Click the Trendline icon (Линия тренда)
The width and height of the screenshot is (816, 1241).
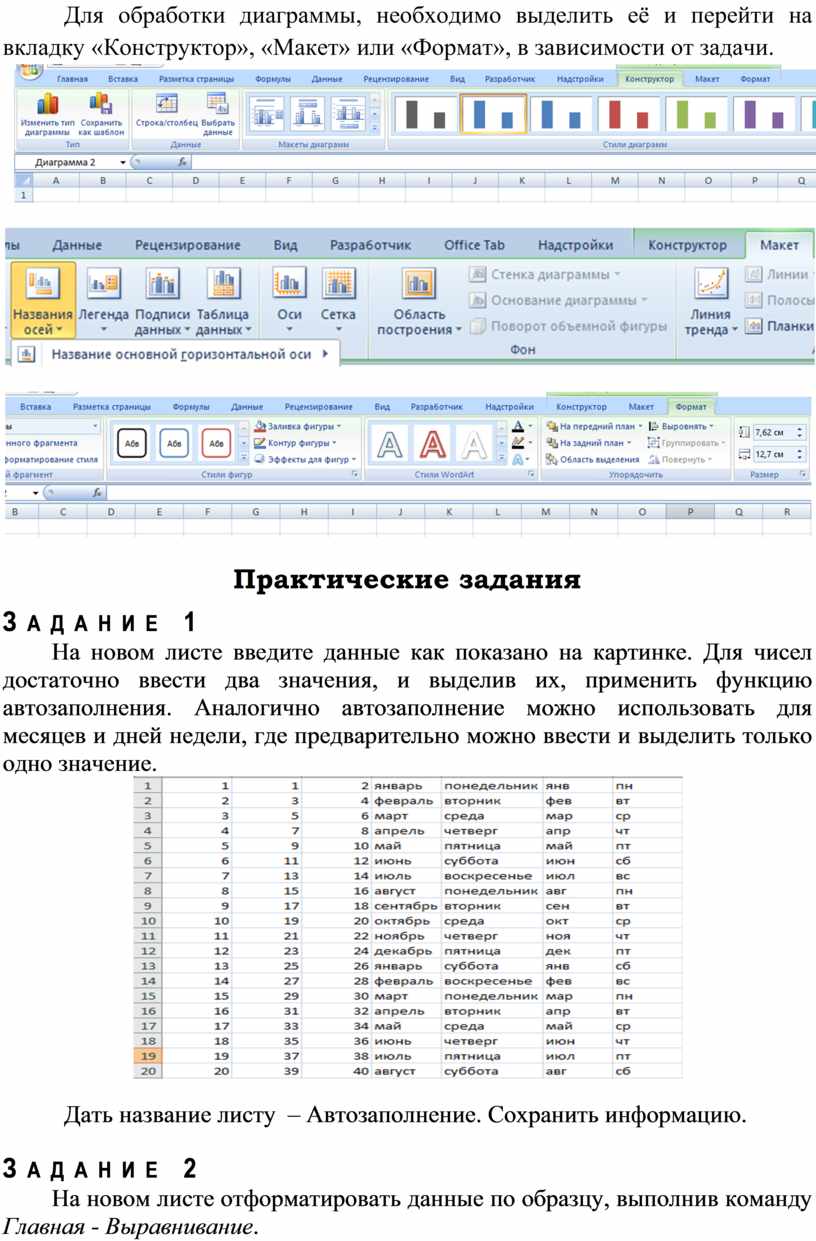point(711,300)
